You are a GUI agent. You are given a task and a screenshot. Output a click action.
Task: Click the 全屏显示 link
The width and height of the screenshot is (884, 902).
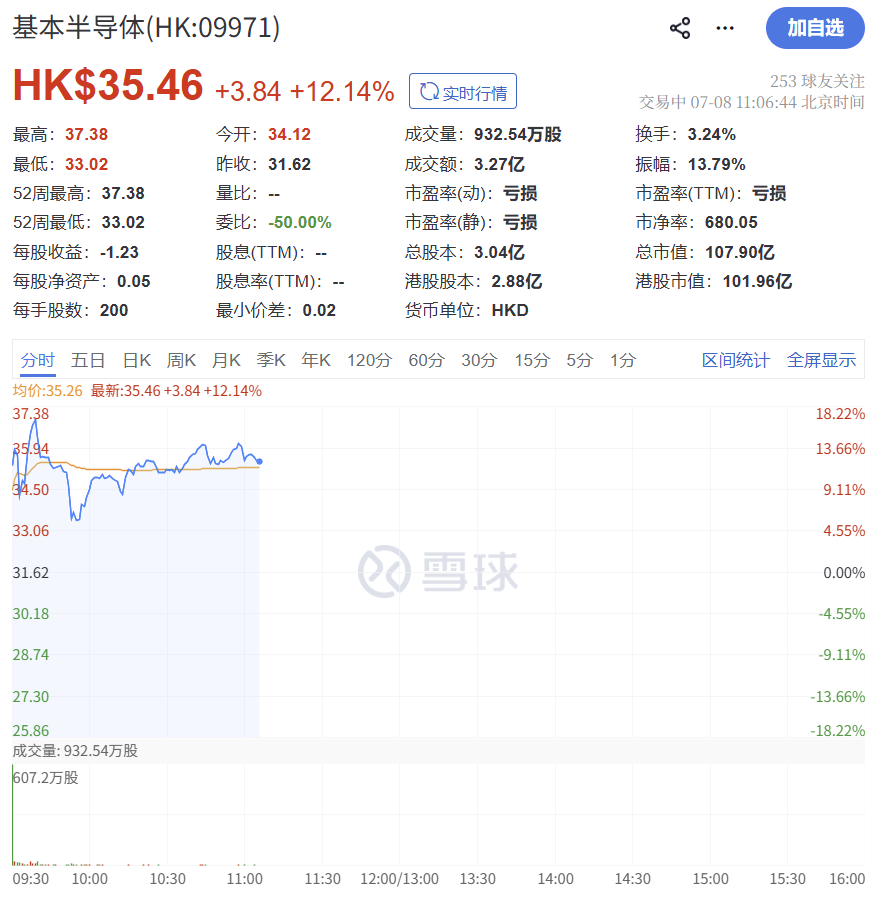pyautogui.click(x=821, y=360)
